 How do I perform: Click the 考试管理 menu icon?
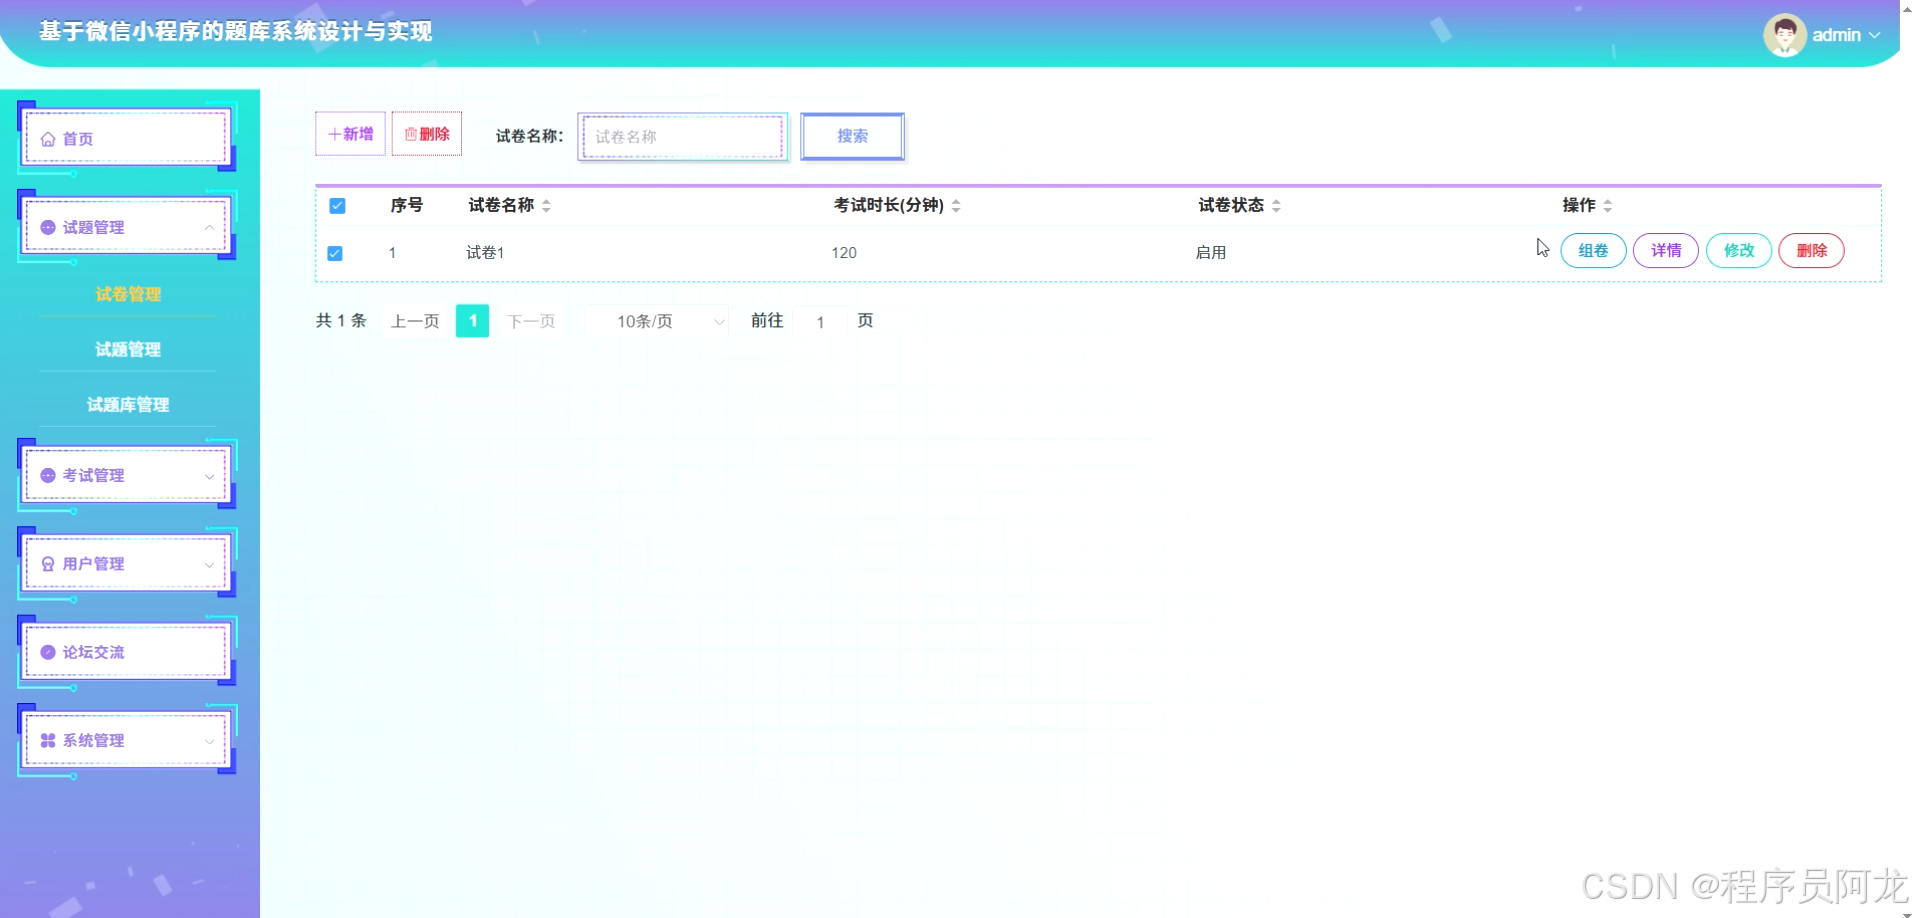point(48,475)
